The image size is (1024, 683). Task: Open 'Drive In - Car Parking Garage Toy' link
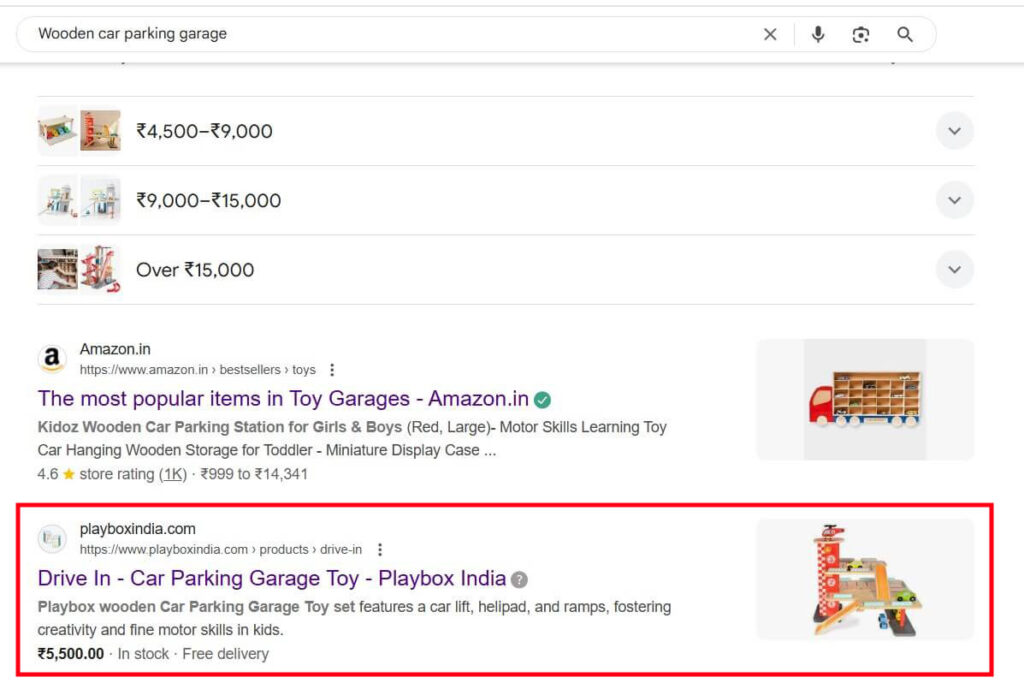click(272, 578)
